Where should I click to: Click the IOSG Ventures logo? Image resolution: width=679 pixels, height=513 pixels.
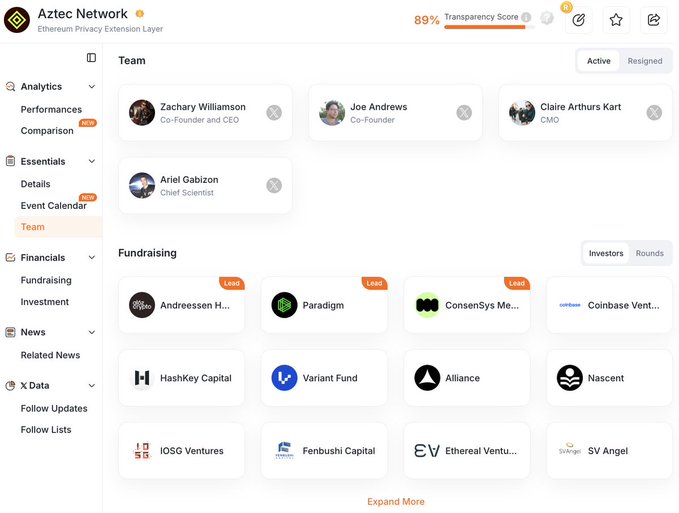tap(142, 451)
